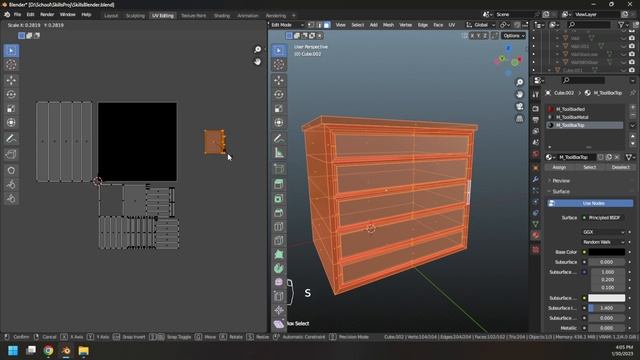Select the Extrude Region tool
The image size is (640, 360).
(279, 184)
